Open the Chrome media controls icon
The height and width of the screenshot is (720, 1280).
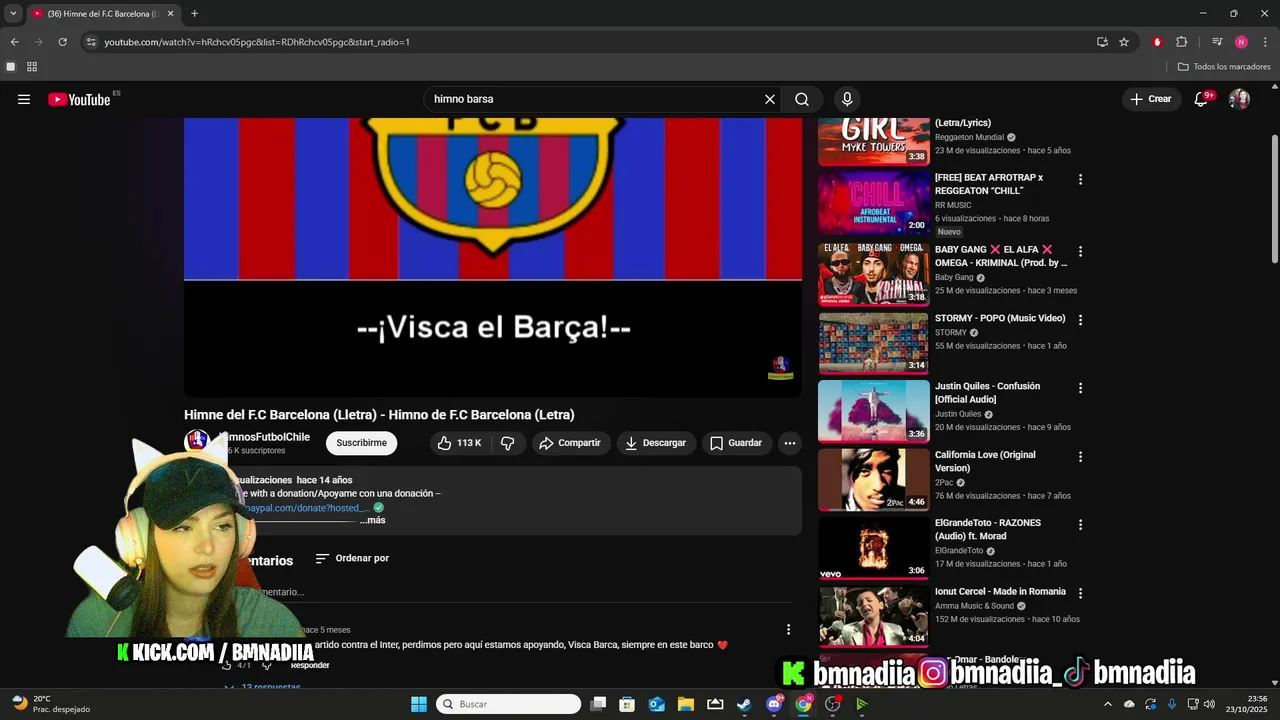pos(1217,42)
